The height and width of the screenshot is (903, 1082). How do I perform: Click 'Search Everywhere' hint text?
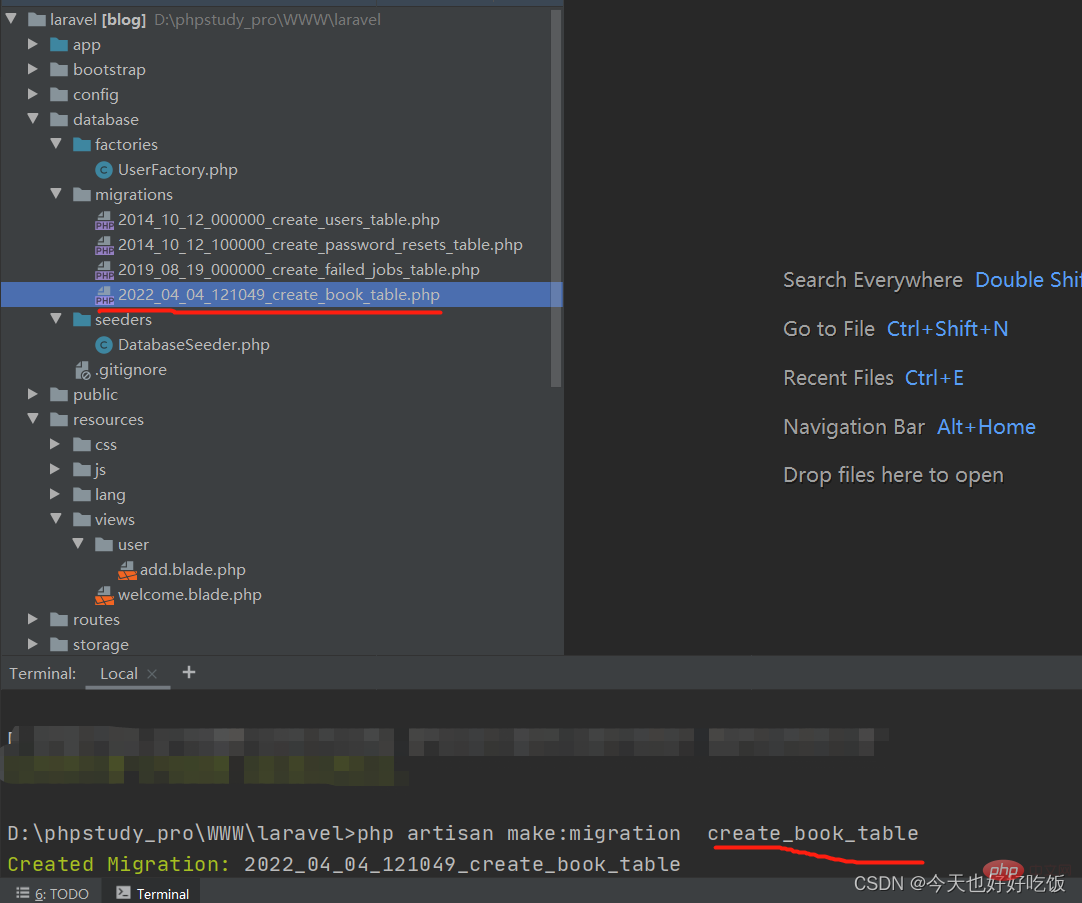pyautogui.click(x=873, y=280)
